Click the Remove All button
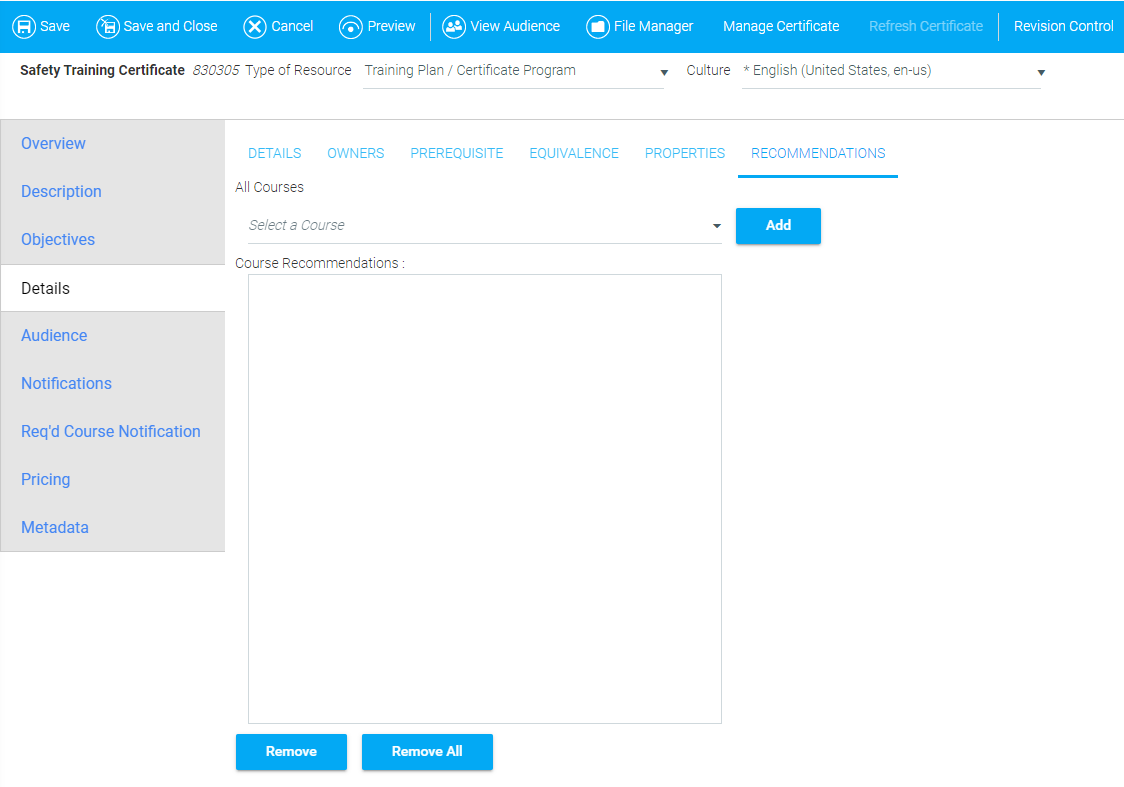Image resolution: width=1124 pixels, height=787 pixels. [x=427, y=752]
